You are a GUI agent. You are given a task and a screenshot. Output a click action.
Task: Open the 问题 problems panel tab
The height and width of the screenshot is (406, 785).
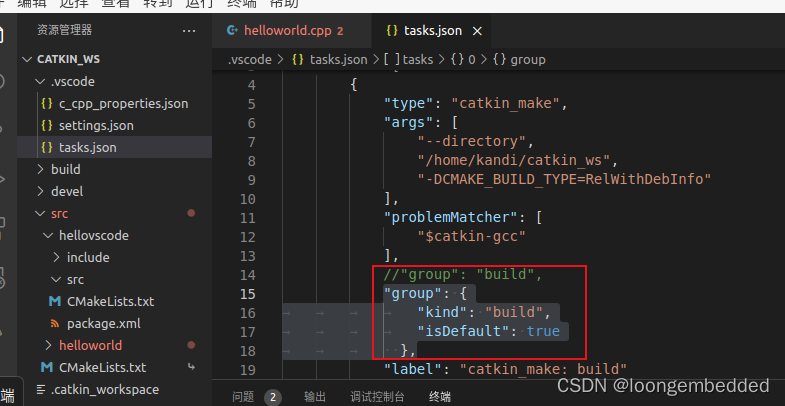243,397
